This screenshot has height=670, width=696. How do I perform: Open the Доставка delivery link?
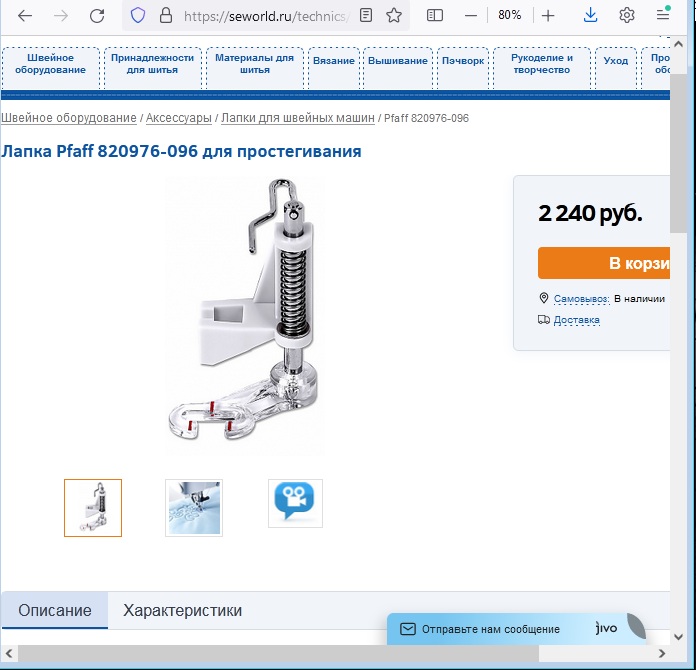click(577, 320)
